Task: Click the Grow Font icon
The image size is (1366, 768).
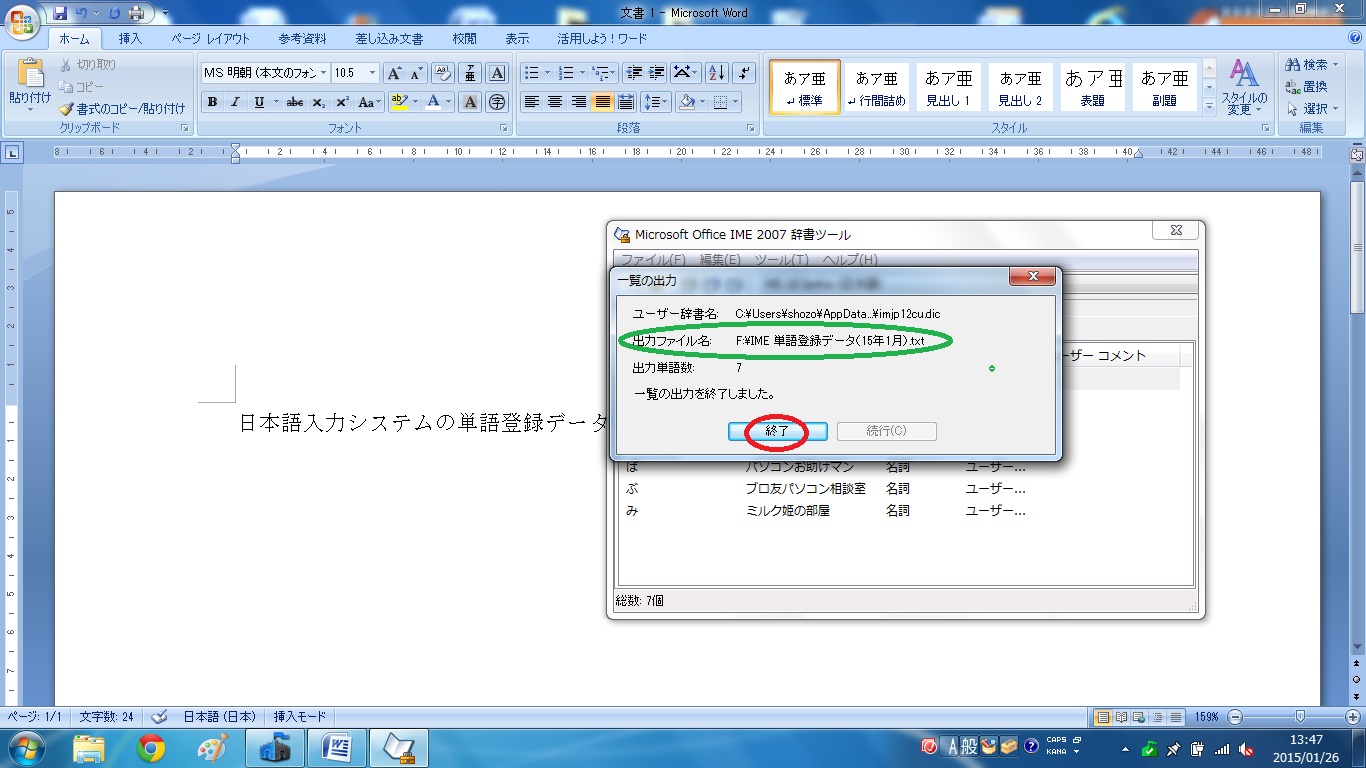Action: click(x=394, y=73)
